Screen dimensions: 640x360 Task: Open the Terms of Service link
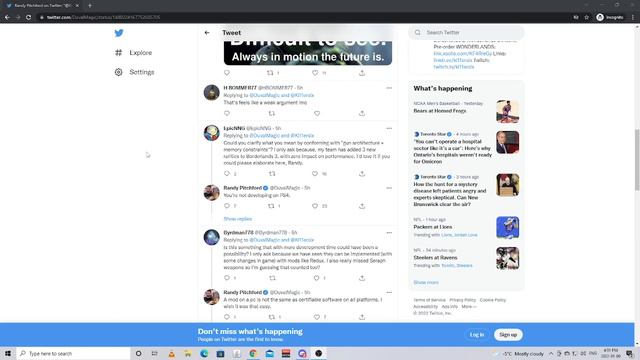tap(429, 300)
